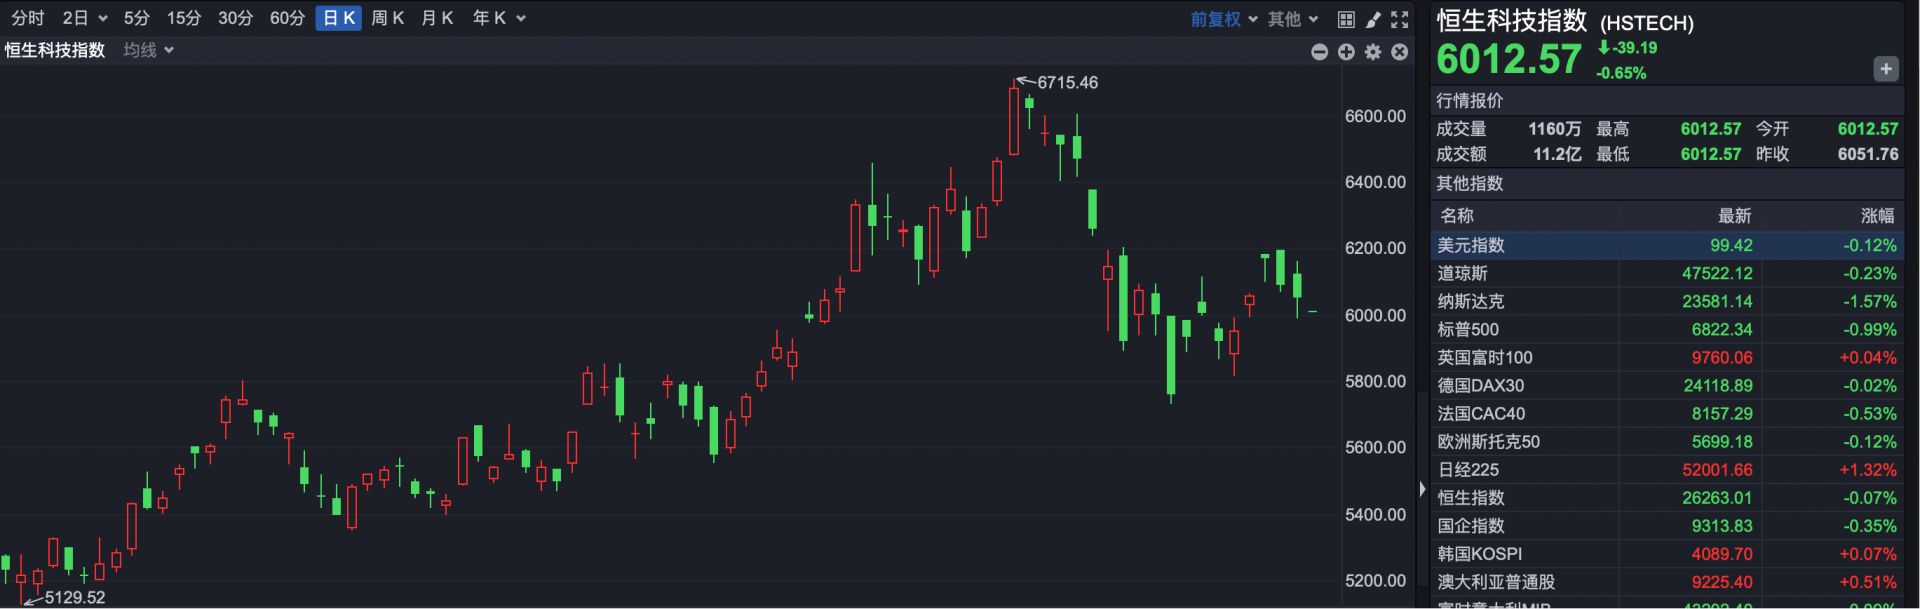This screenshot has height=609, width=1920.
Task: Select the paintbrush drawing tool
Action: [x=1373, y=19]
